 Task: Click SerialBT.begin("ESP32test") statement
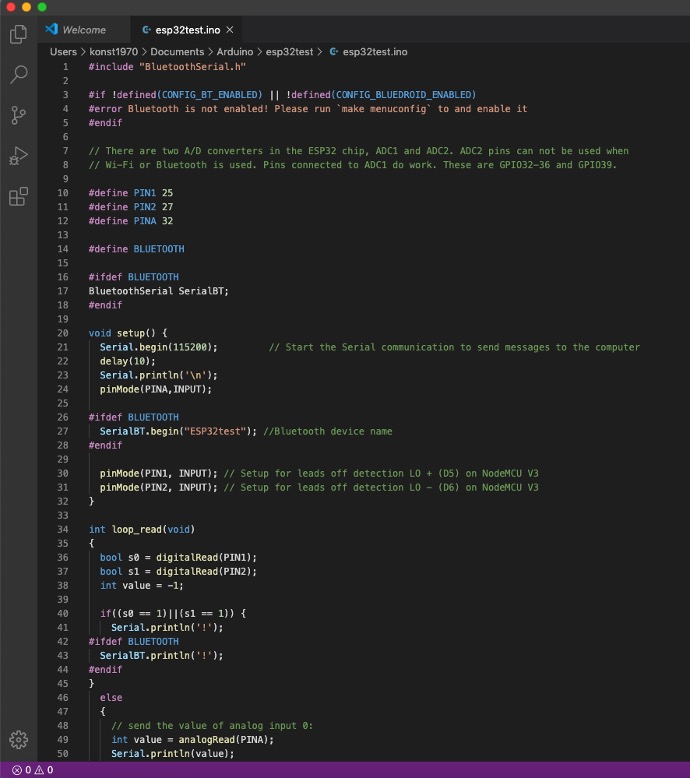[178, 431]
